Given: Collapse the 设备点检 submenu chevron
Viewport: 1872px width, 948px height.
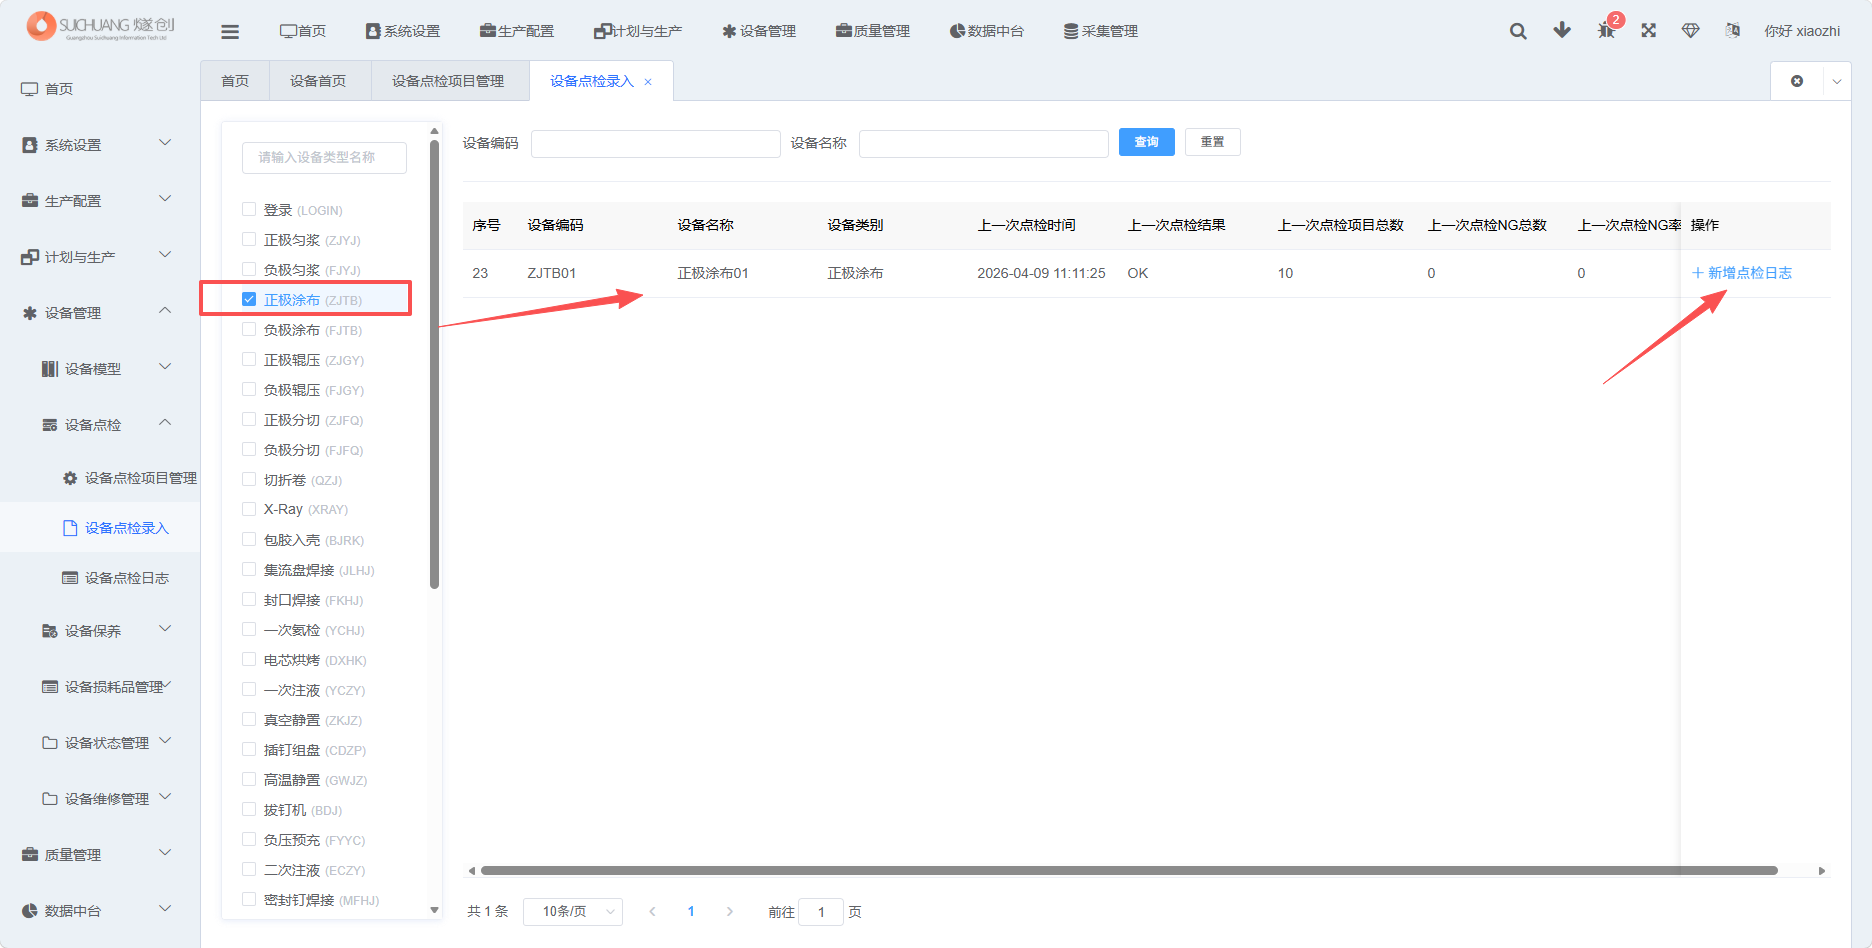Looking at the screenshot, I should point(165,423).
